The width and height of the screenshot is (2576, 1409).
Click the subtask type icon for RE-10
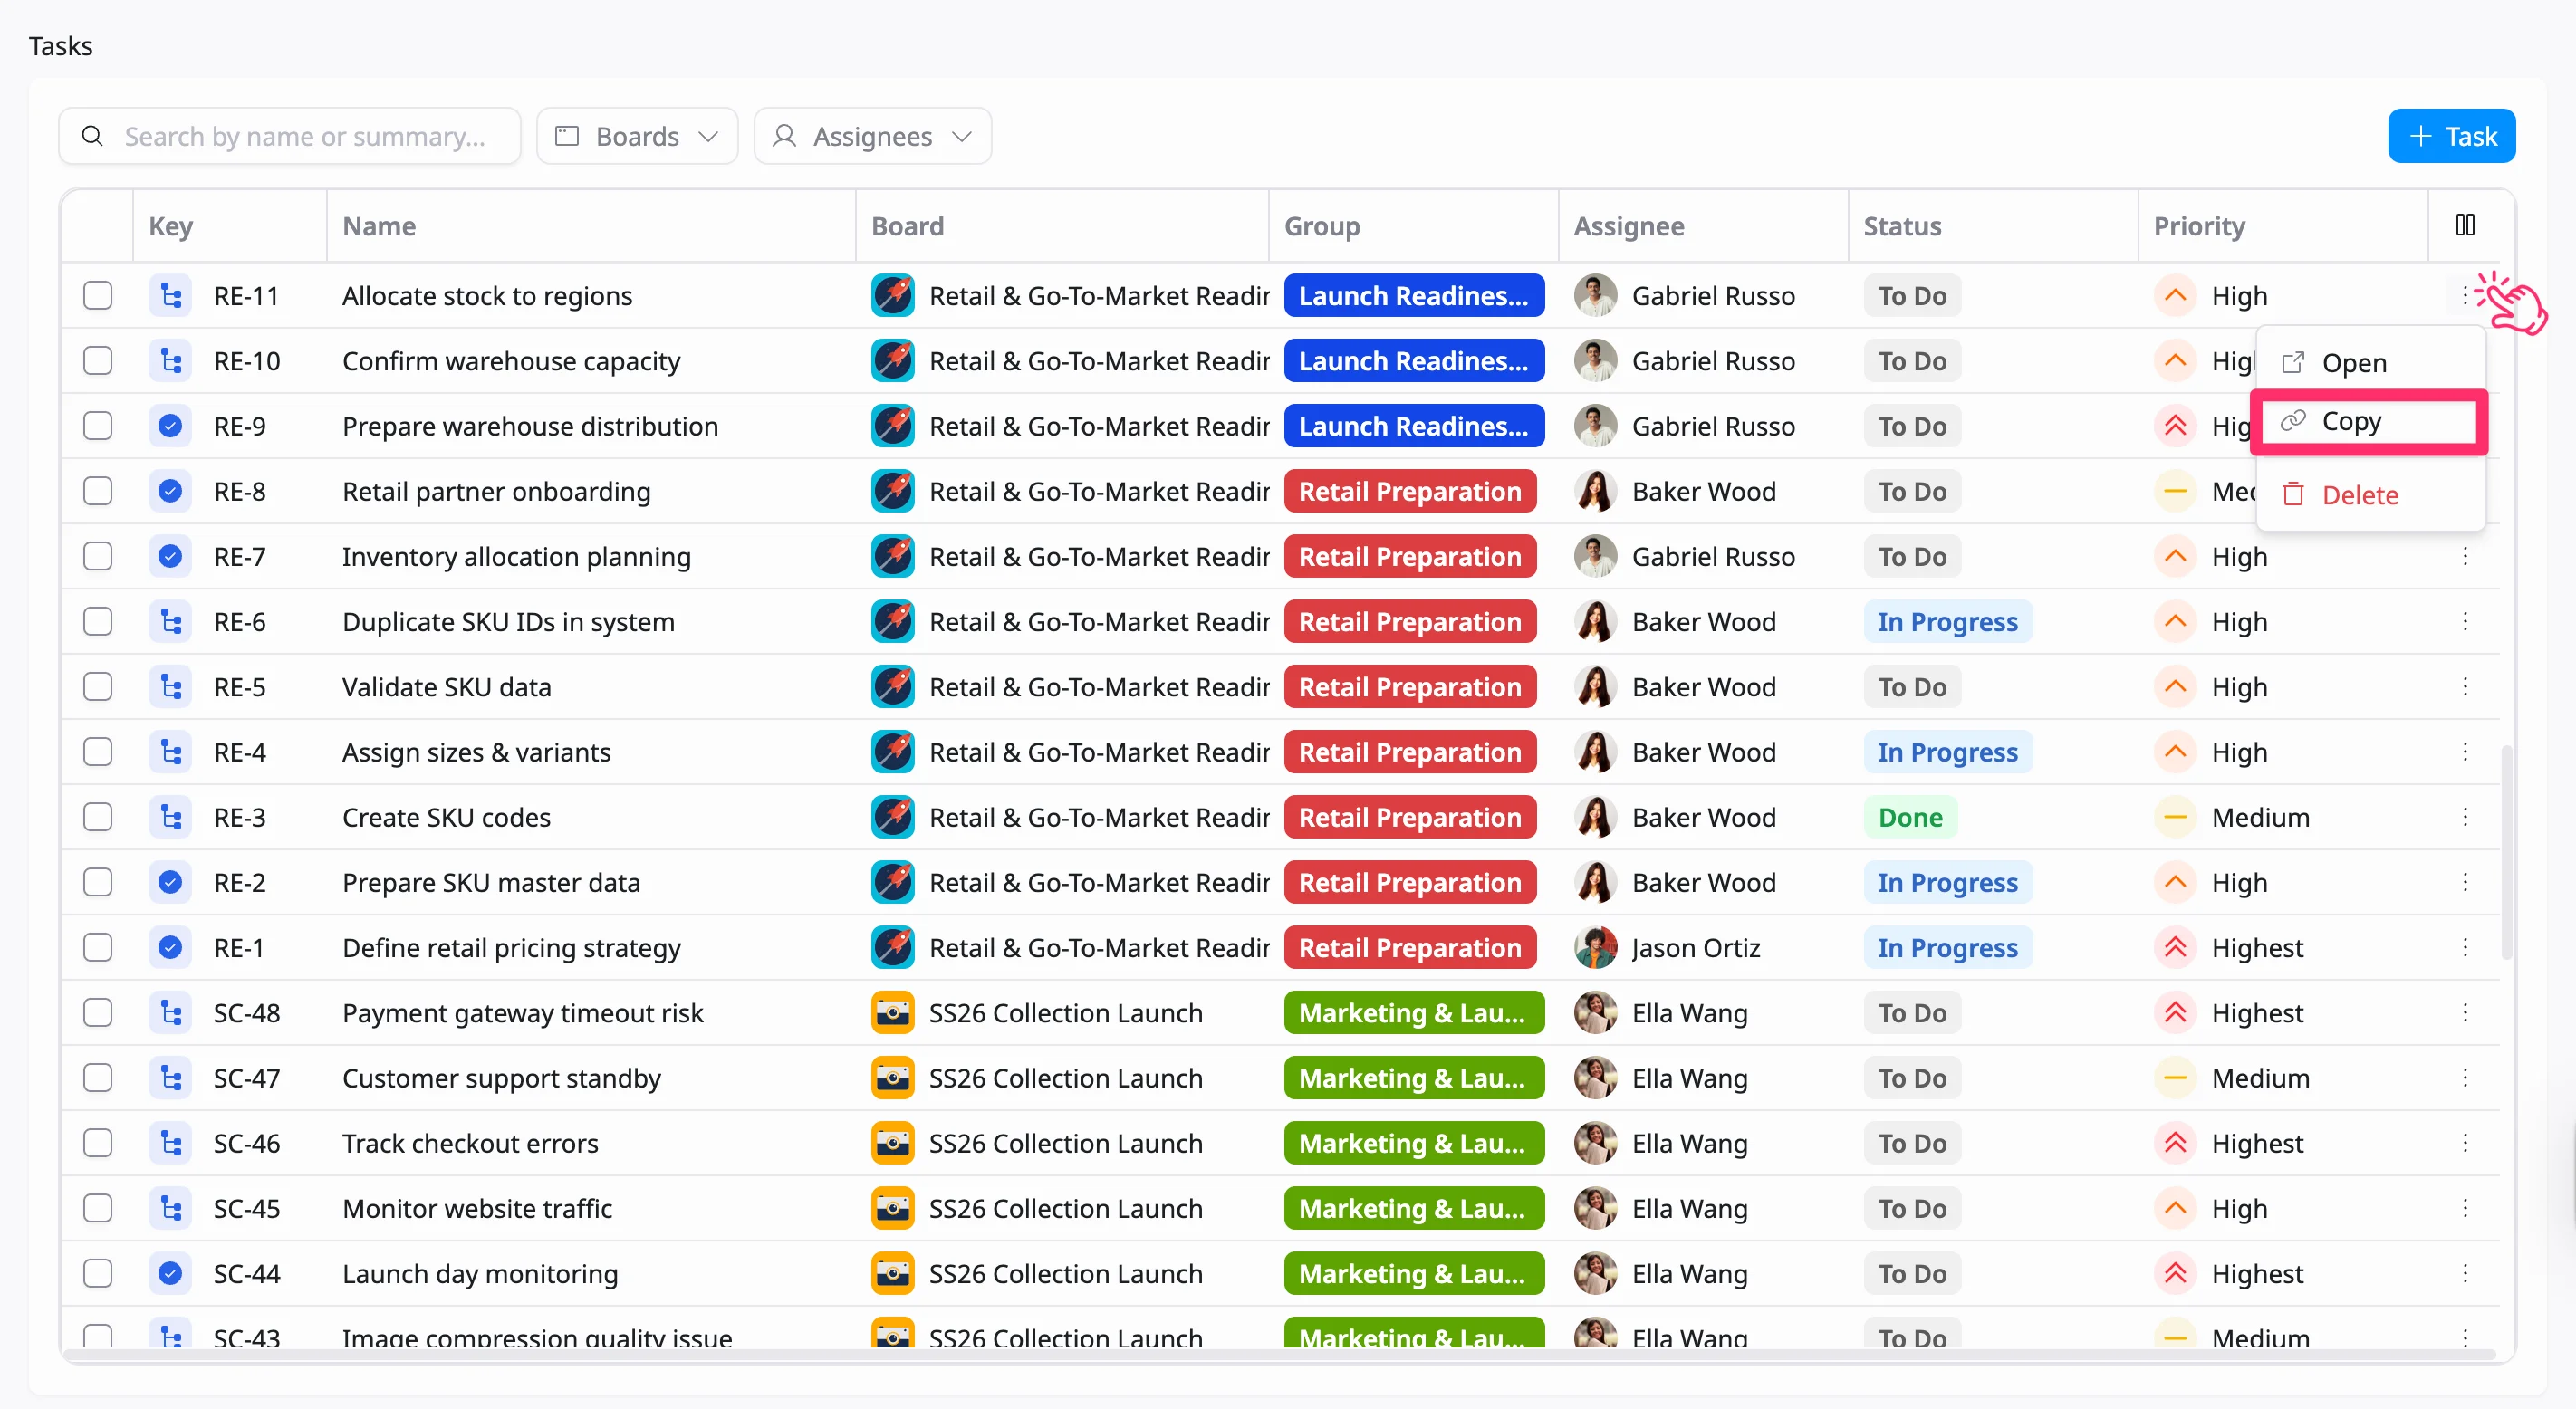(171, 361)
